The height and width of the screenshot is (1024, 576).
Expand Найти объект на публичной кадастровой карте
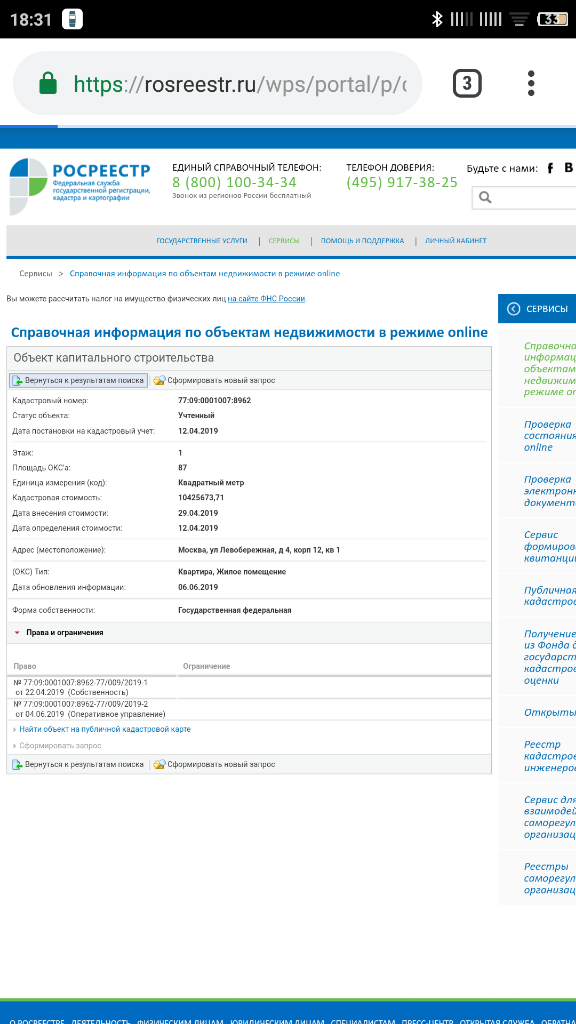tap(103, 729)
